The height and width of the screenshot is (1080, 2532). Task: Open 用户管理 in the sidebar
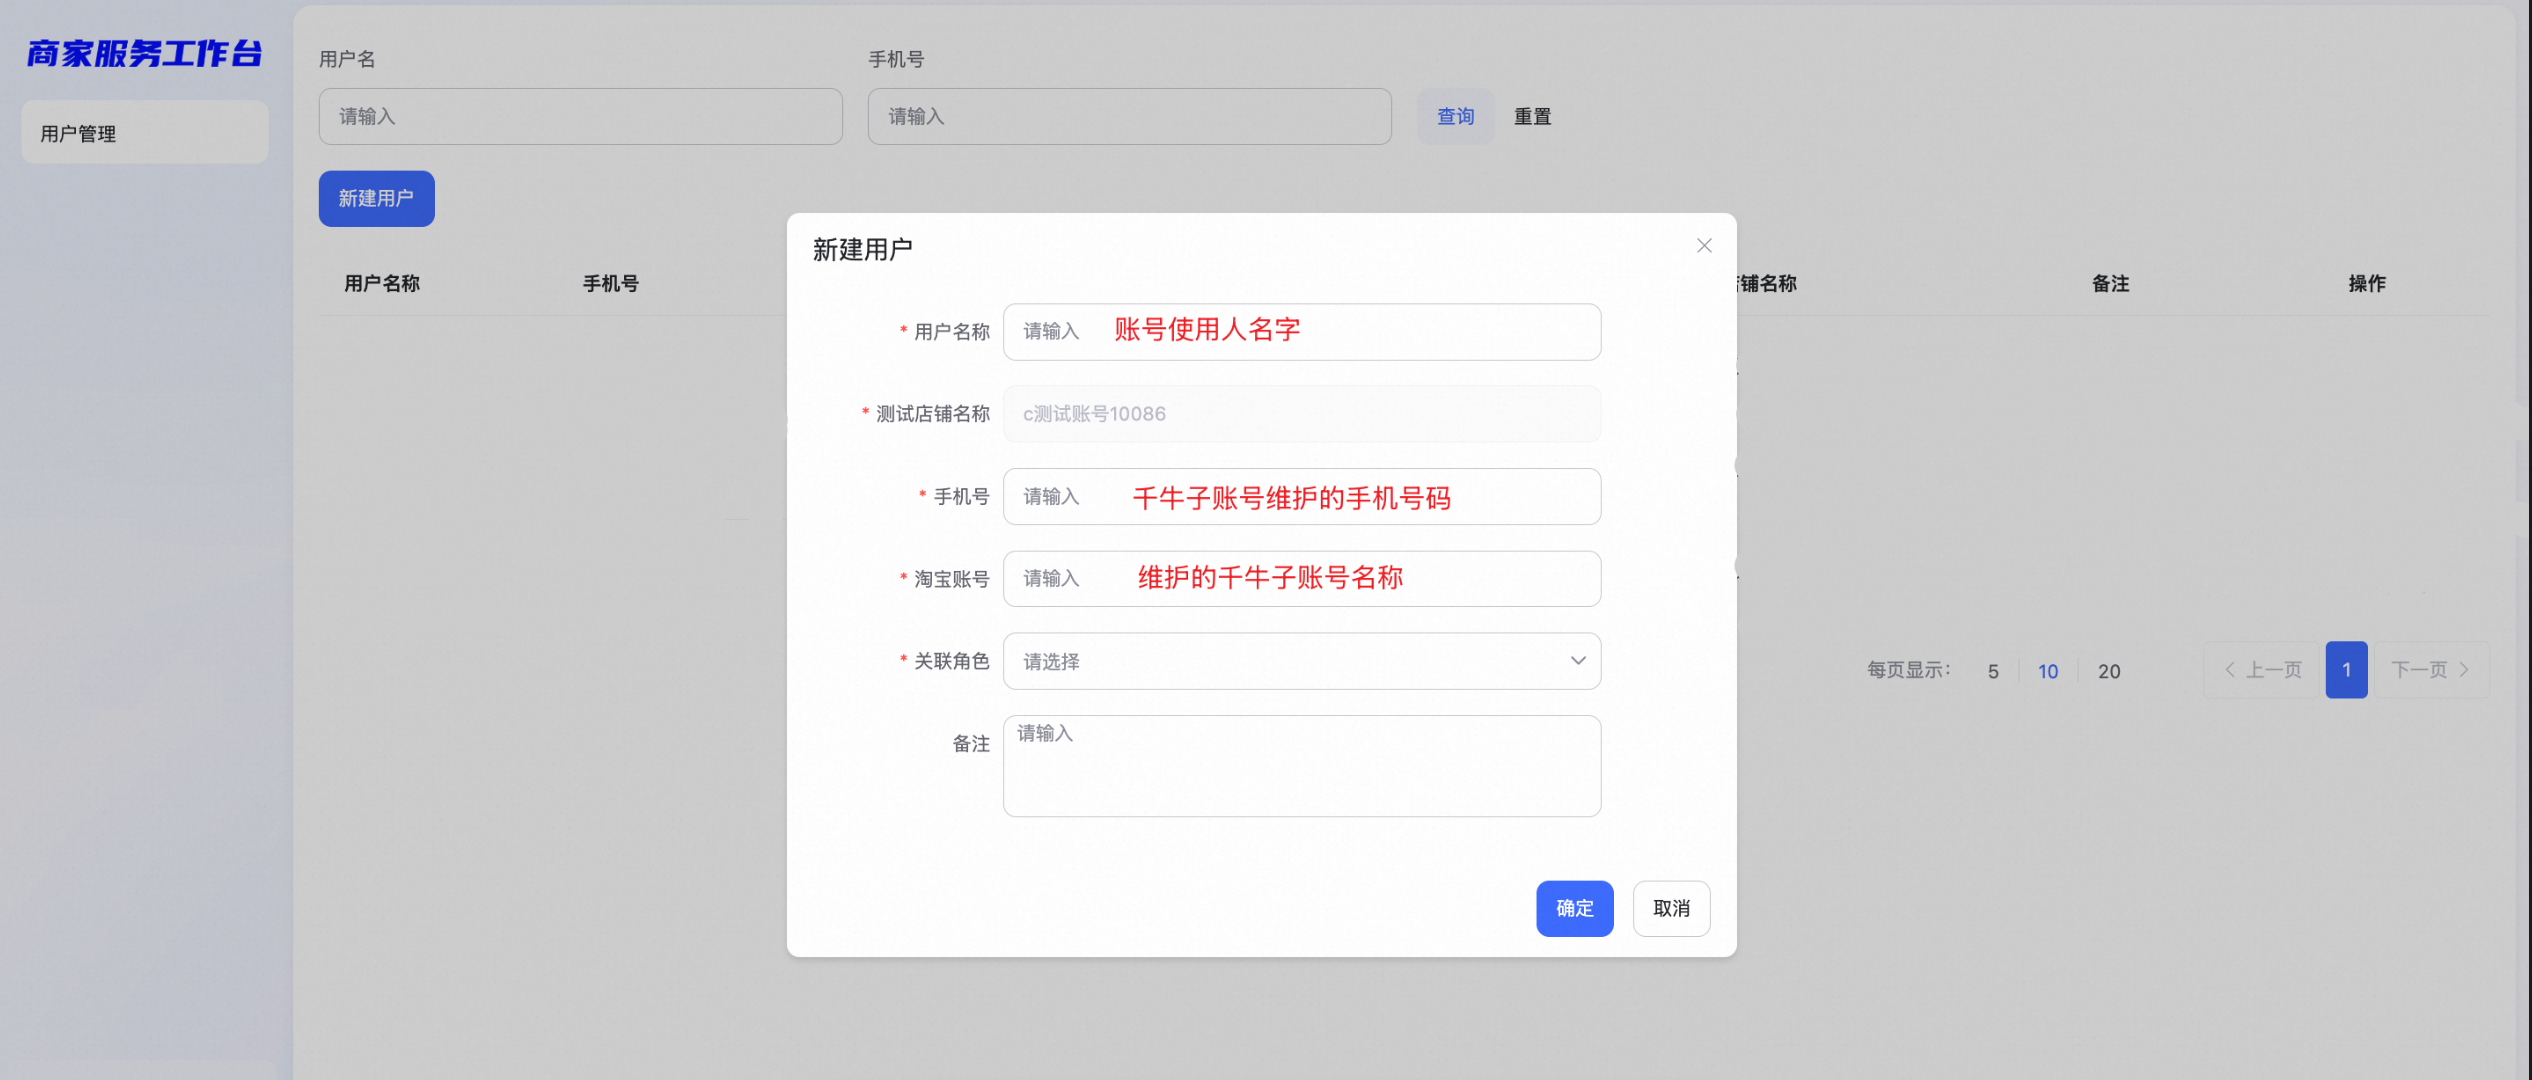144,133
